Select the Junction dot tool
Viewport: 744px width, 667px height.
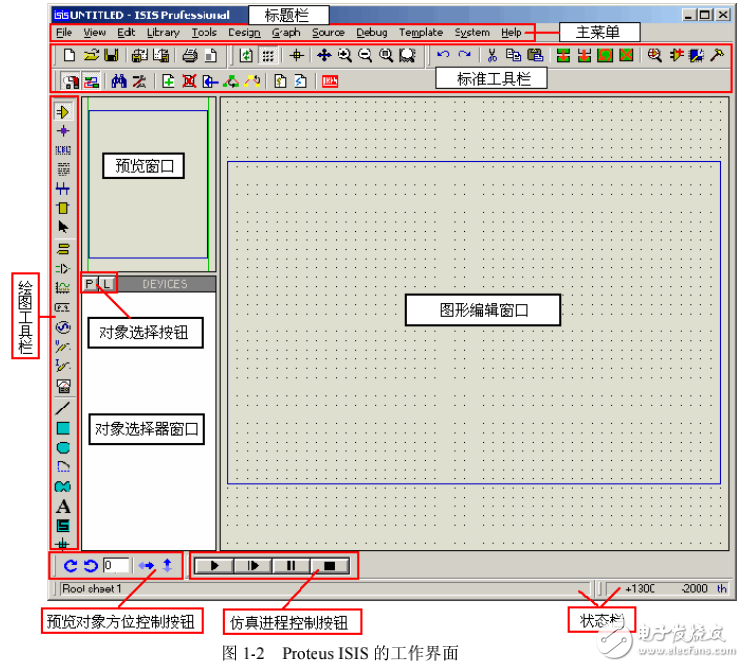63,131
